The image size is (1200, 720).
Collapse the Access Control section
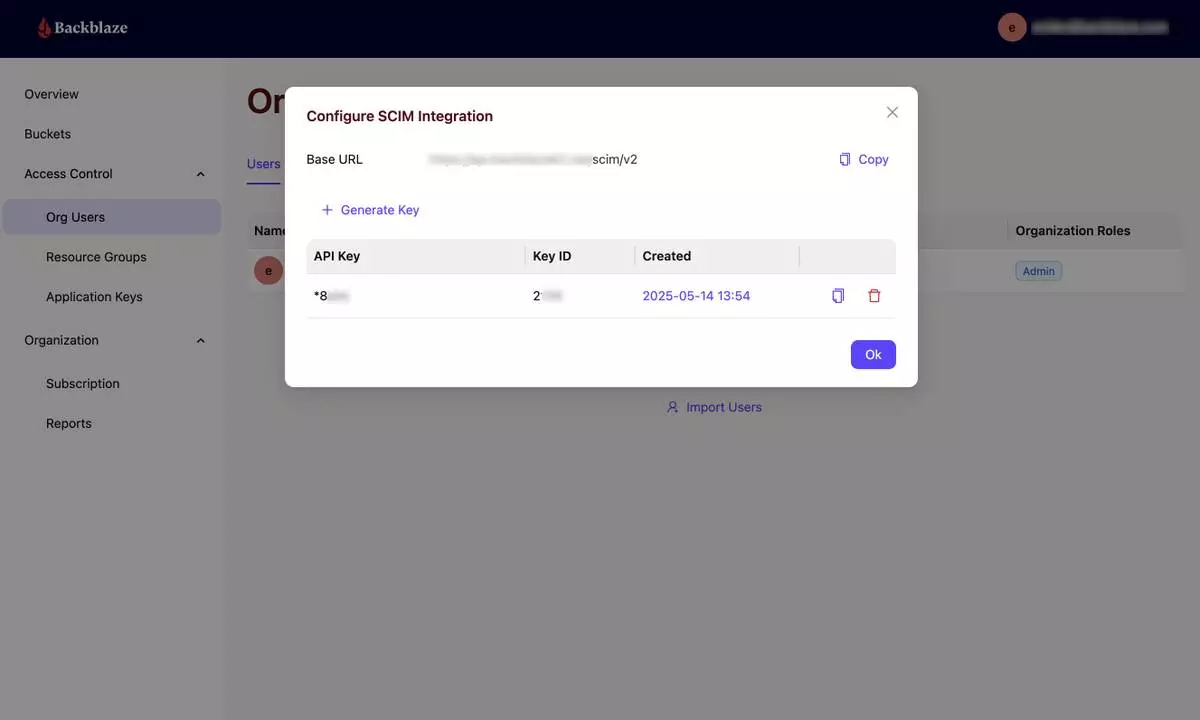point(200,174)
